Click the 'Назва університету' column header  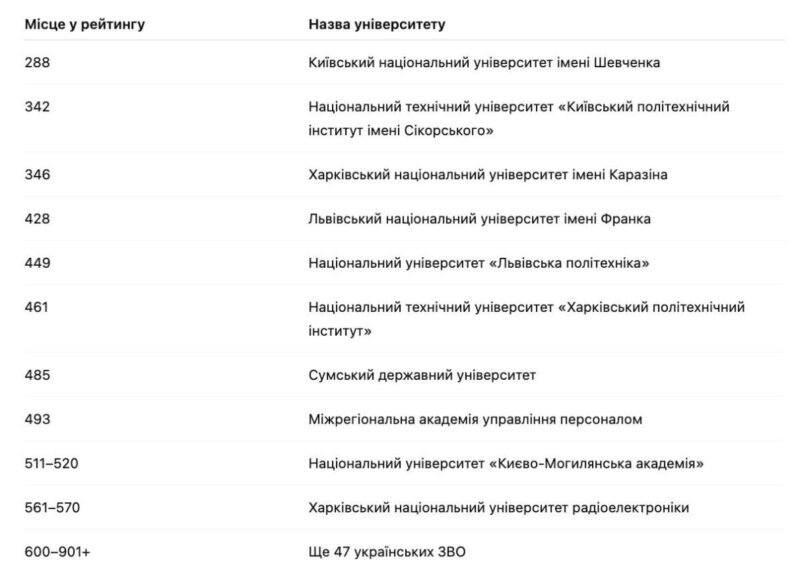click(377, 24)
